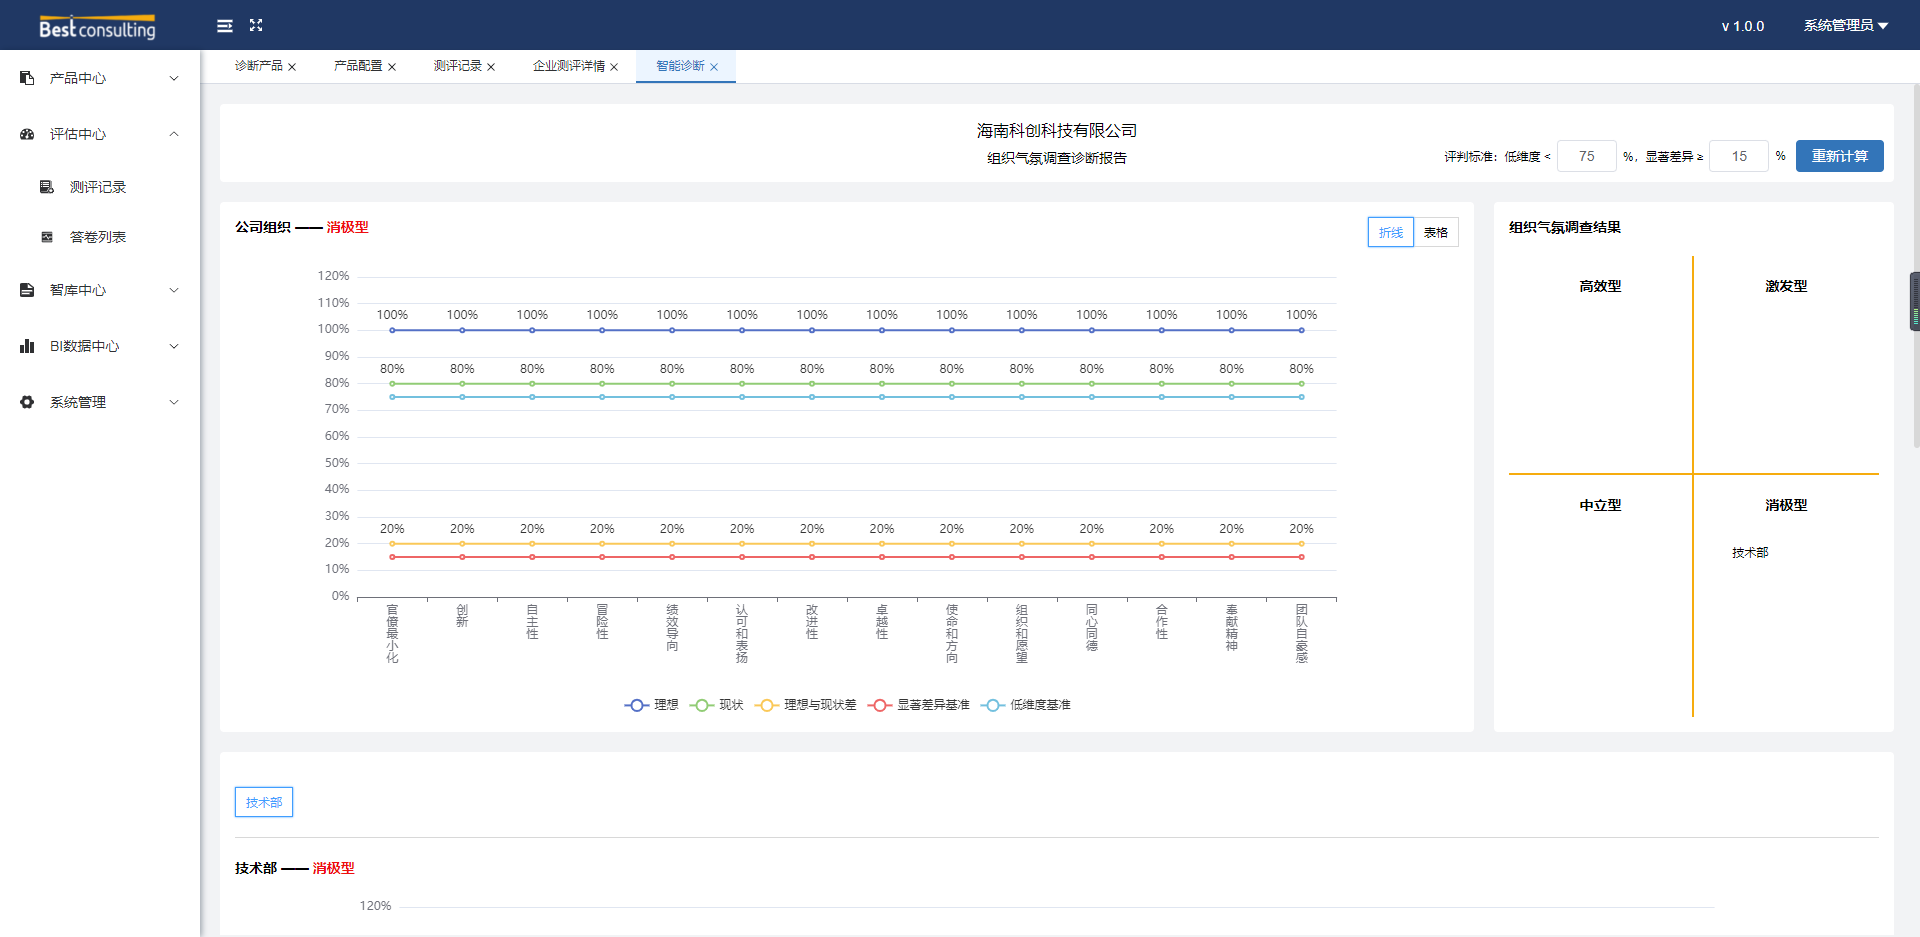Toggle the 低维度基准 legend series
The width and height of the screenshot is (1920, 937).
tap(1026, 705)
